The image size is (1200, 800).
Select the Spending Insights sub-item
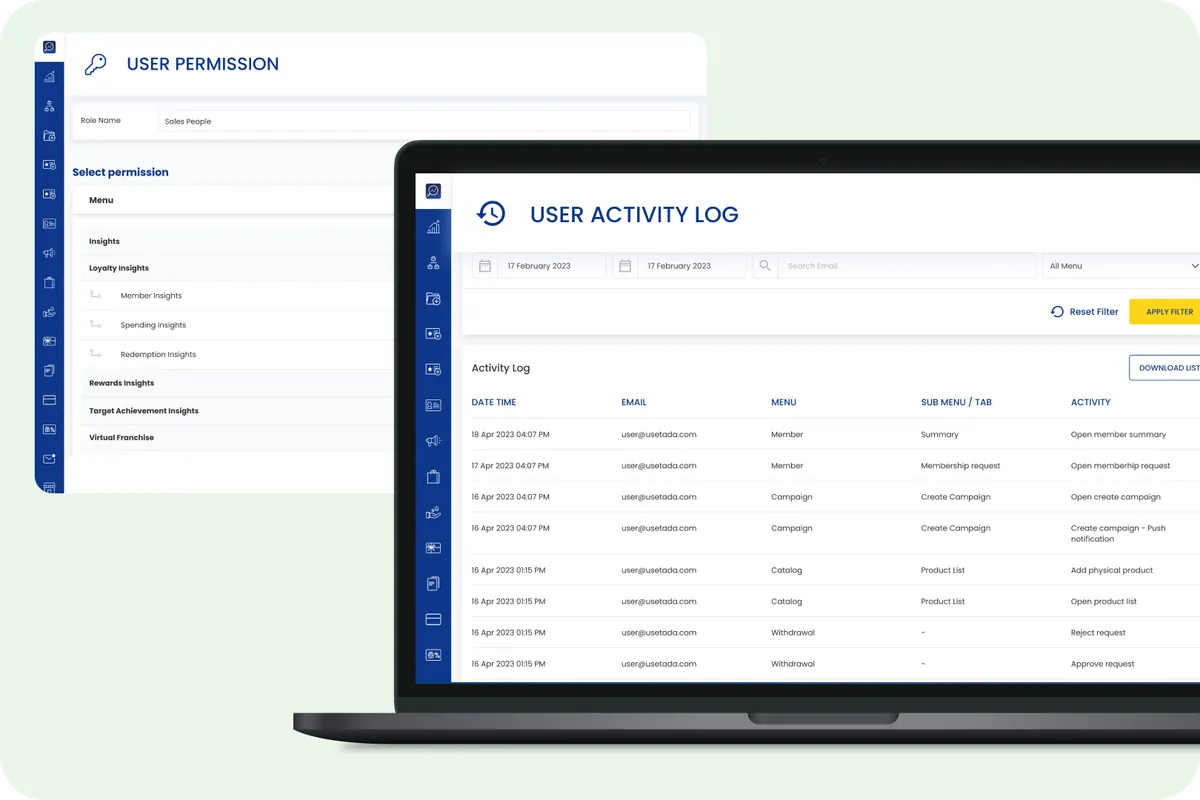tap(153, 325)
